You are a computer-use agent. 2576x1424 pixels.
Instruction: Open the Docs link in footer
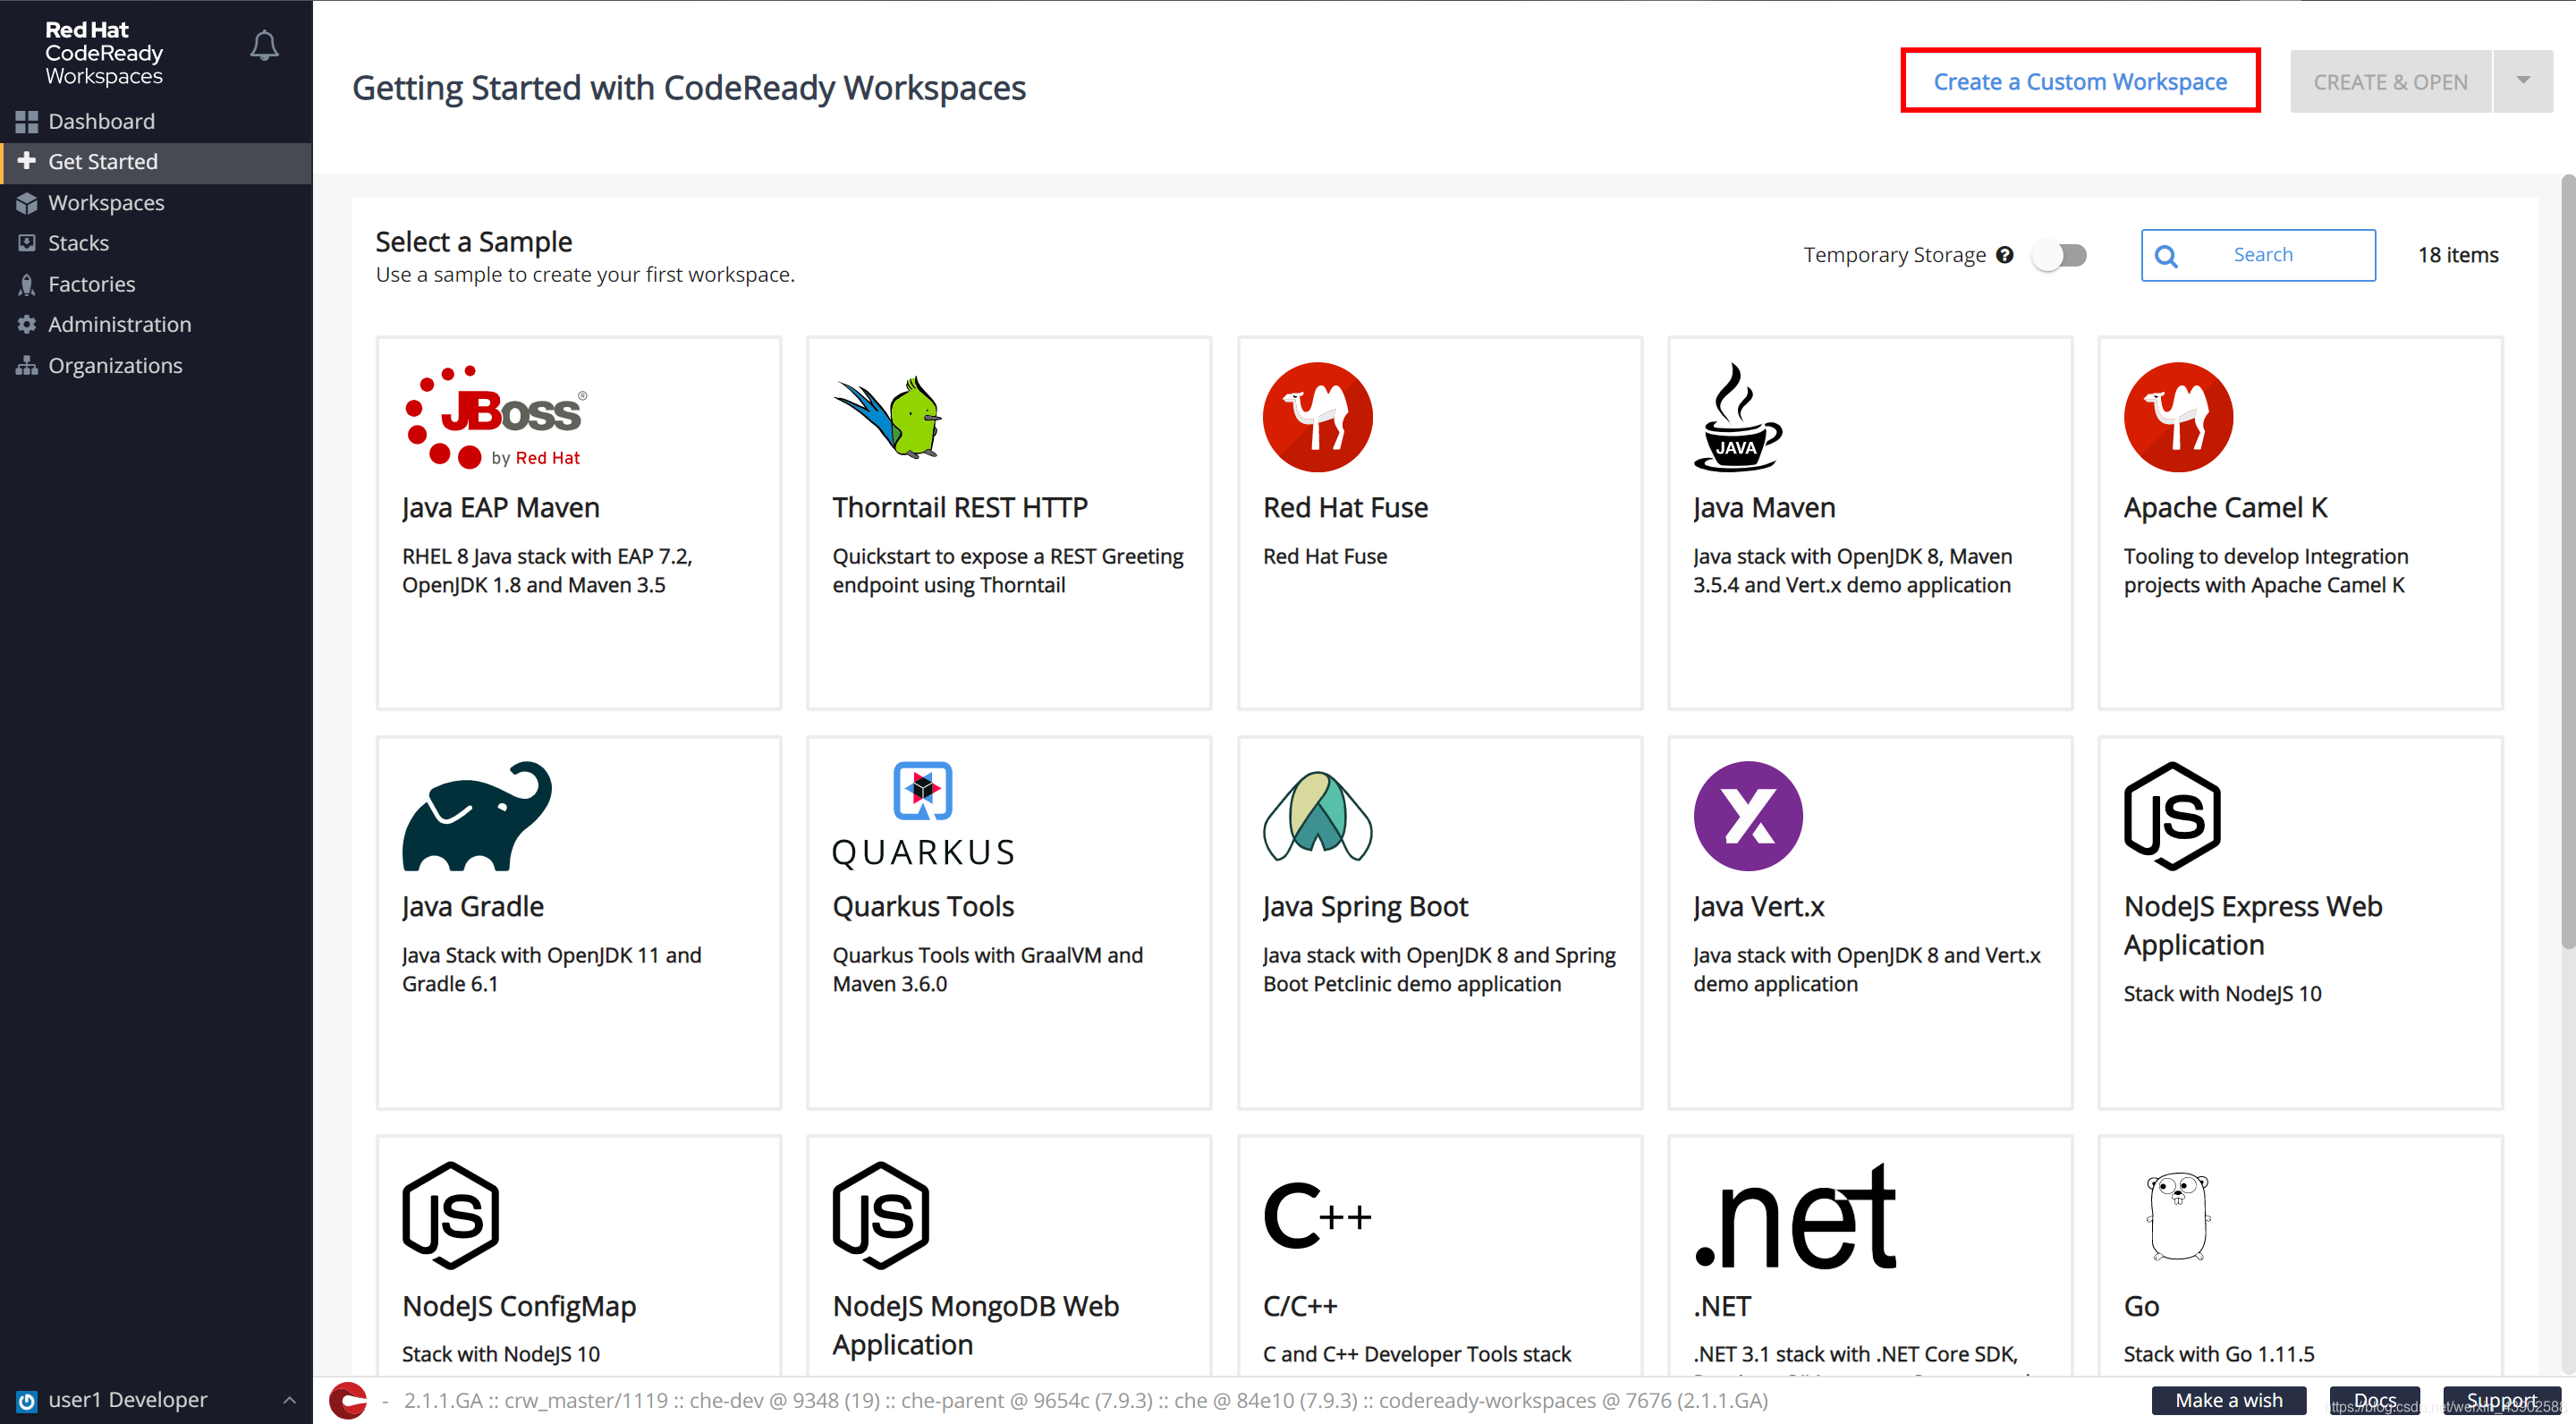[x=2374, y=1400]
